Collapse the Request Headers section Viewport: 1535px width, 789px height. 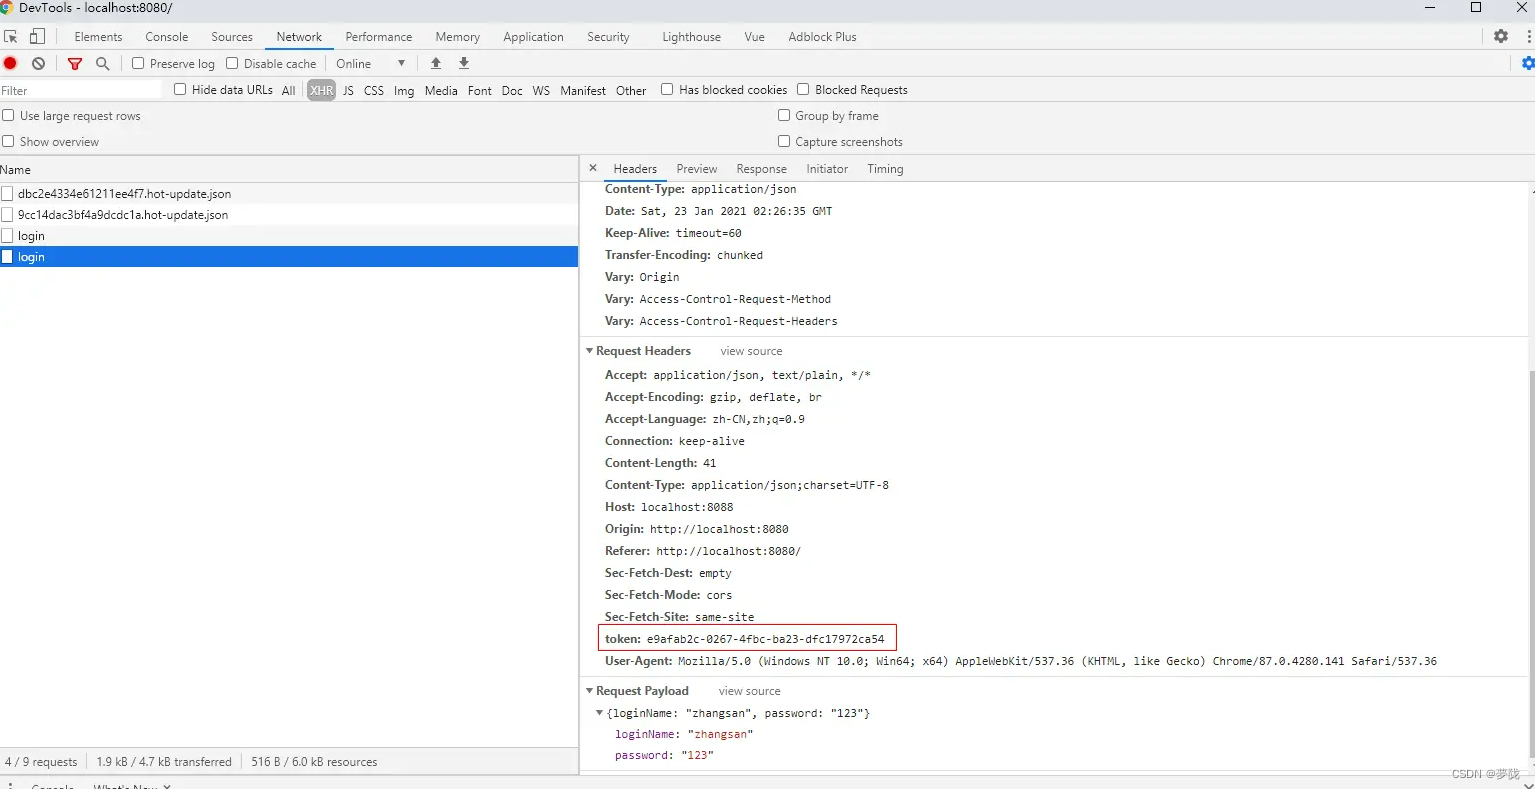(x=589, y=351)
